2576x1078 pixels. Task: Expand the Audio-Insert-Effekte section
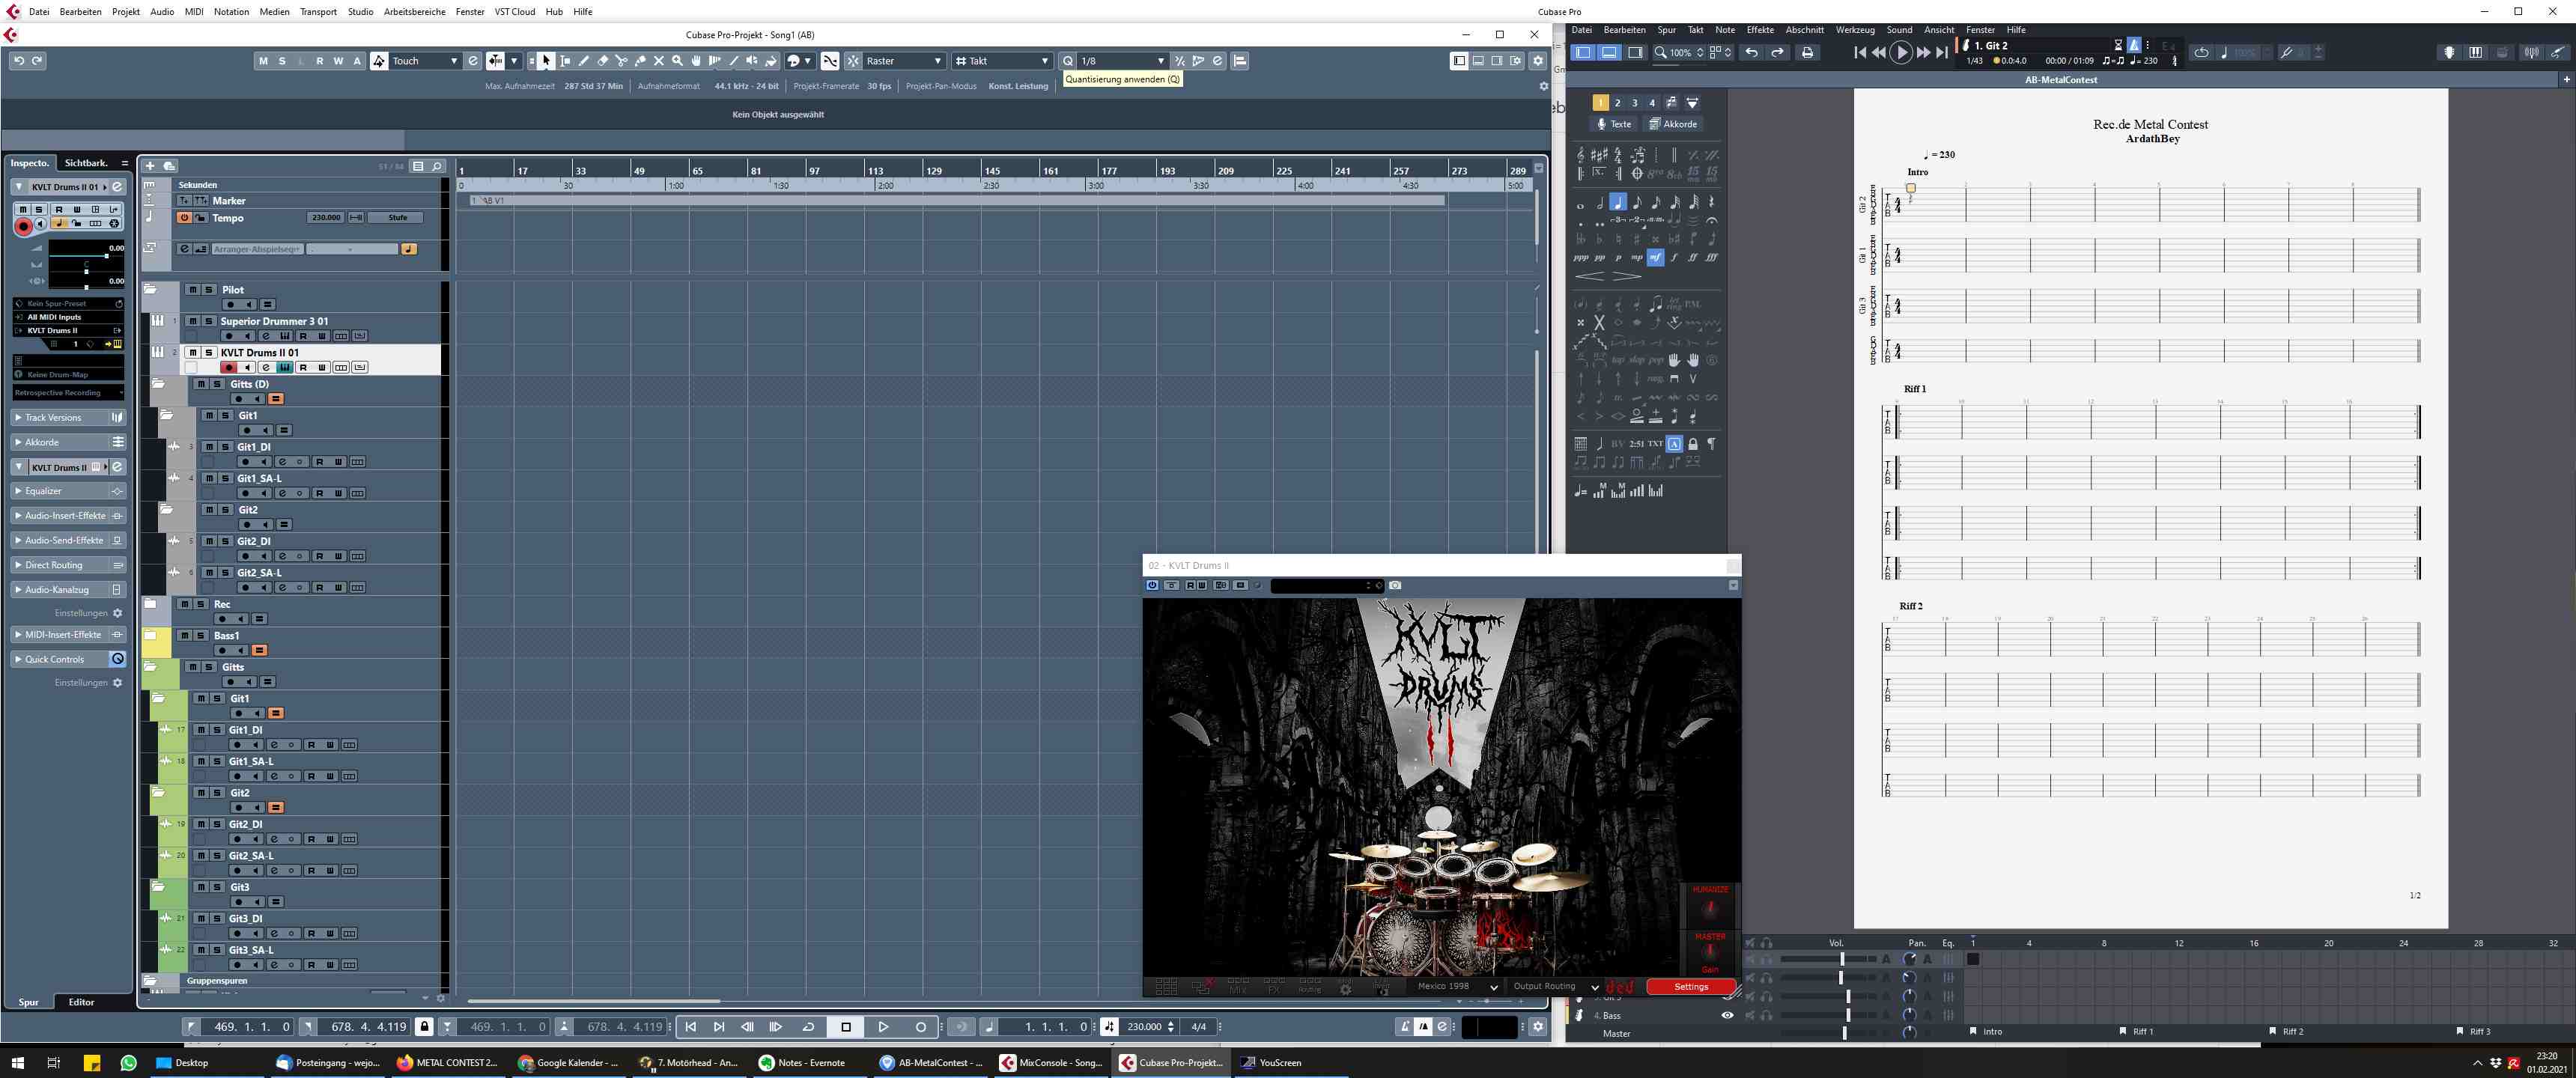pos(67,516)
